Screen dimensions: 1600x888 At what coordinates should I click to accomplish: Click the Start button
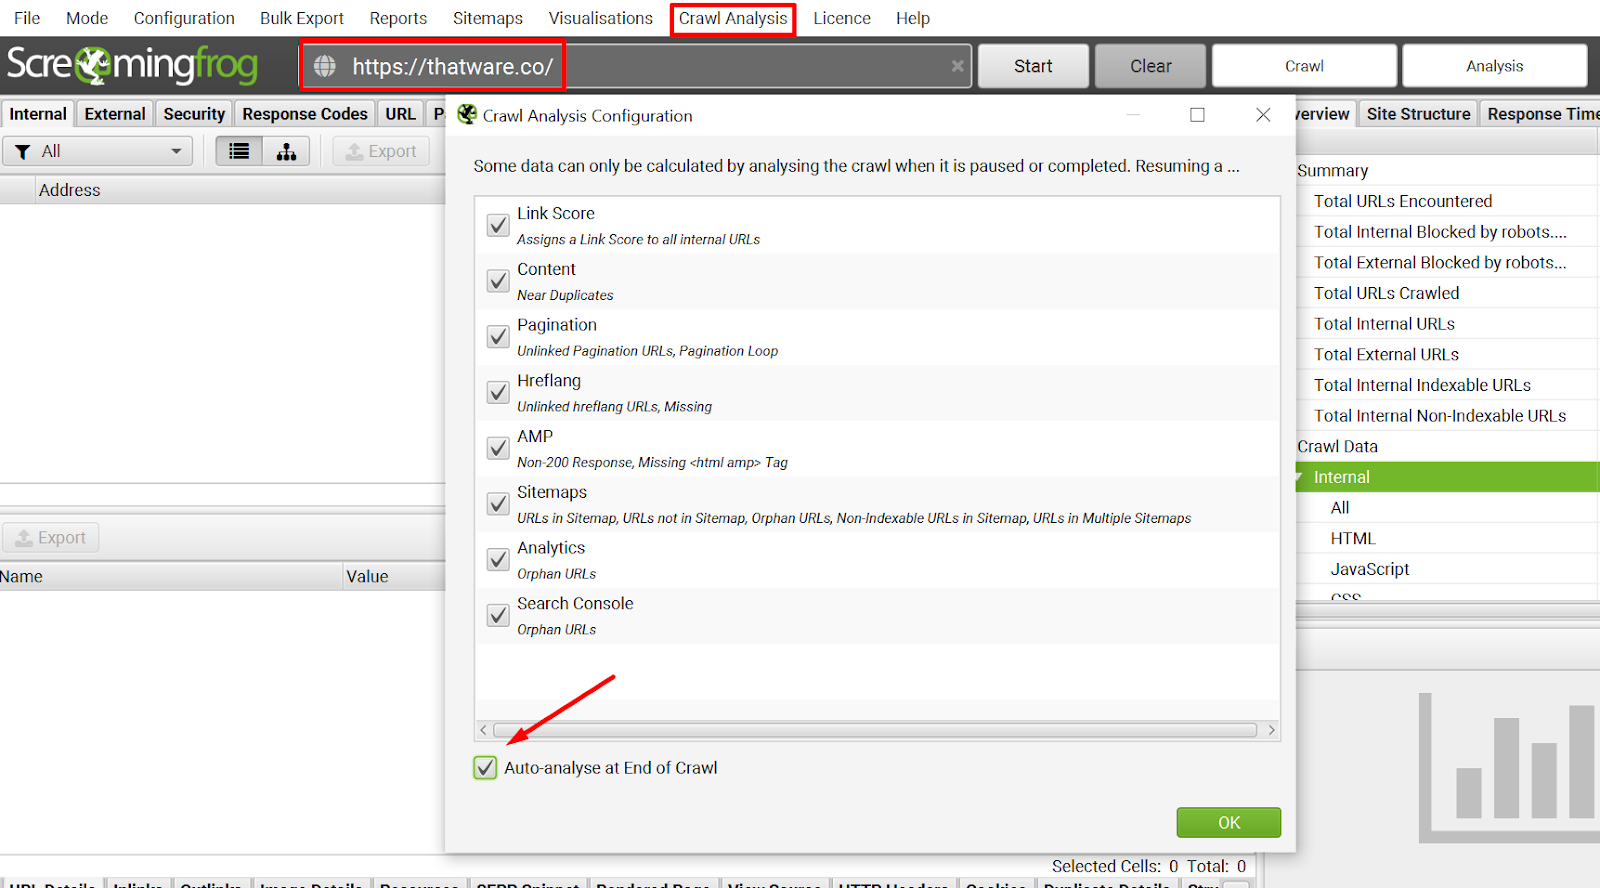point(1033,66)
